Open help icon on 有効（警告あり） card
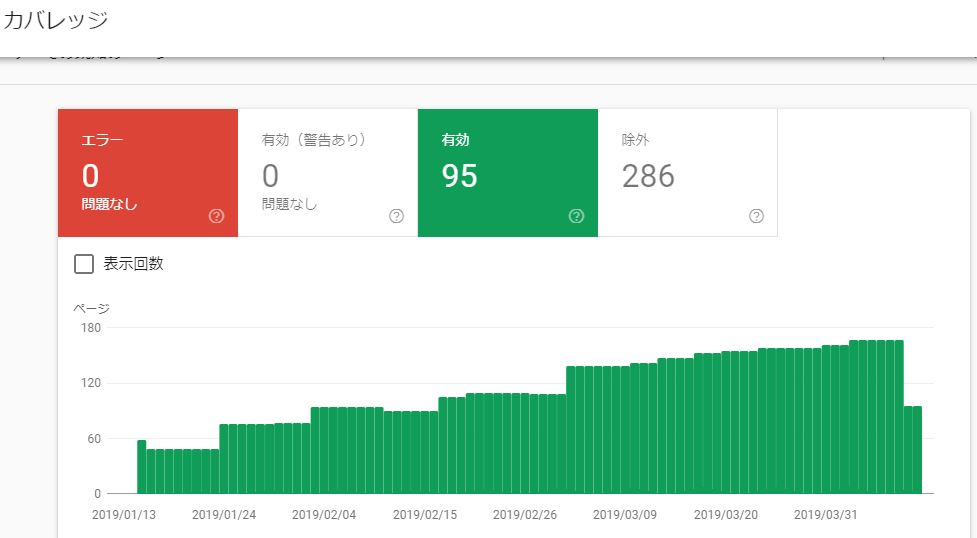Viewport: 977px width, 538px height. click(x=396, y=216)
